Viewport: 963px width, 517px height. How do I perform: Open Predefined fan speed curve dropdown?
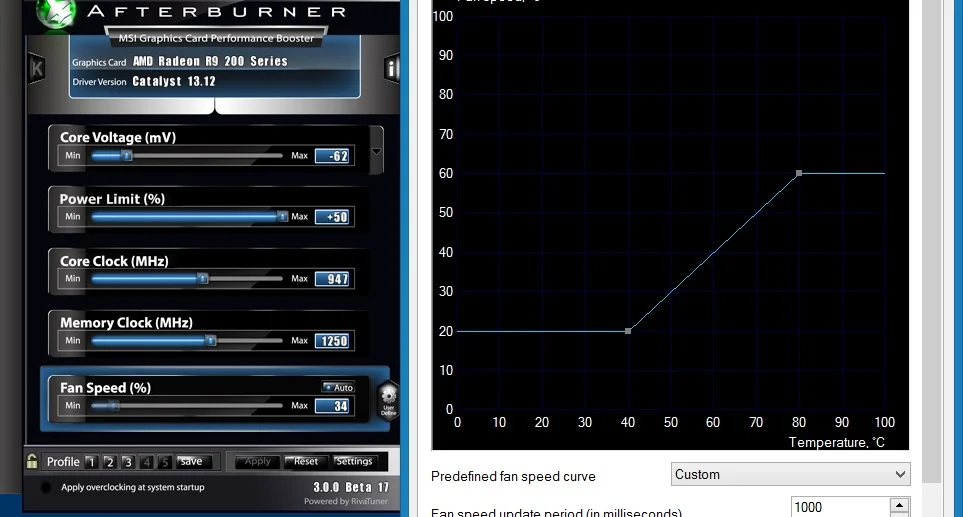pyautogui.click(x=790, y=474)
